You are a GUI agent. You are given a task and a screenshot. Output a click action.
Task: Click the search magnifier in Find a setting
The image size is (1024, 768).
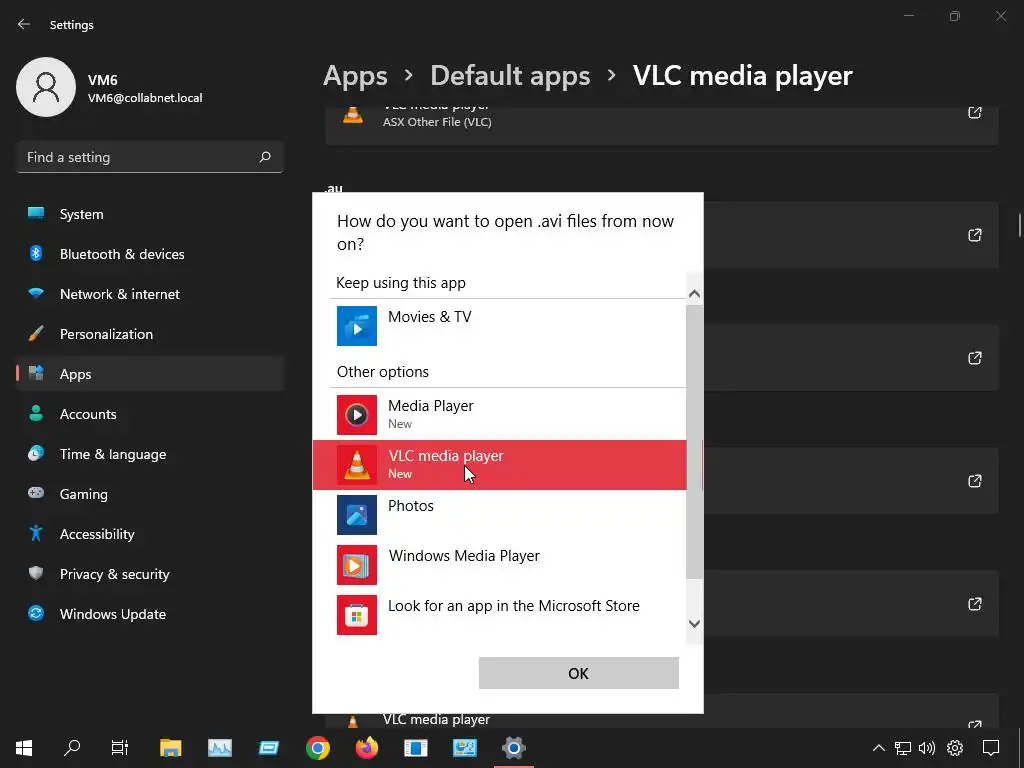(265, 157)
